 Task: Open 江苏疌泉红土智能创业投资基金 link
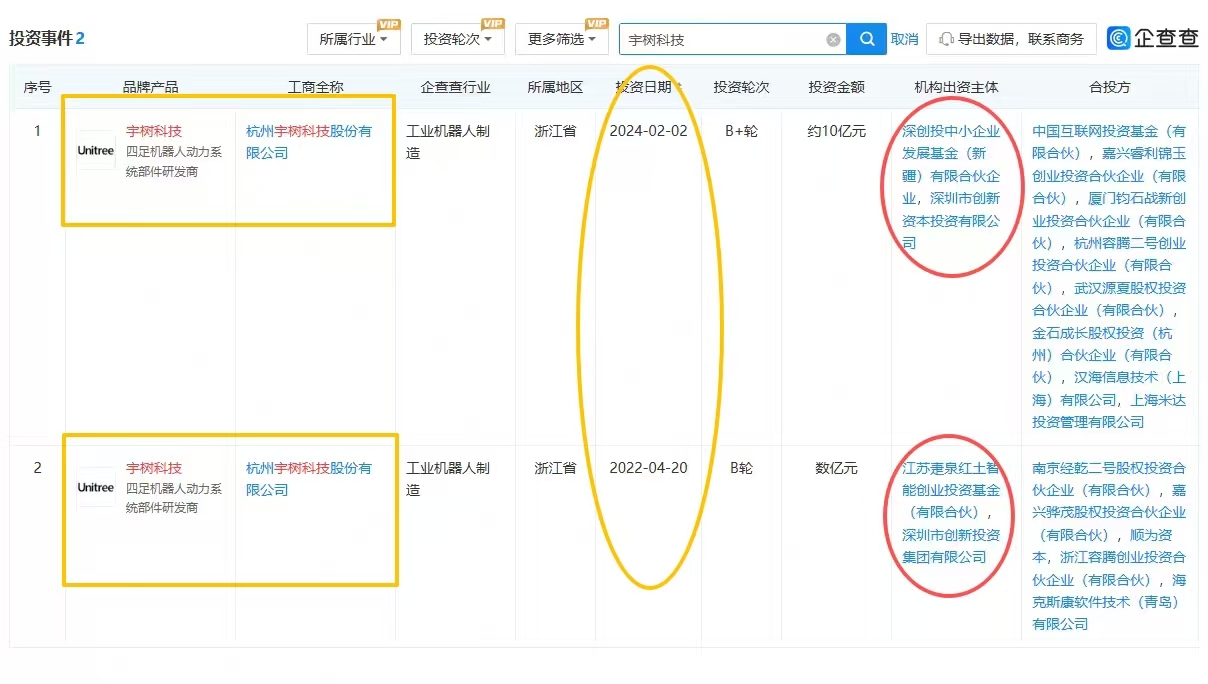tap(951, 490)
